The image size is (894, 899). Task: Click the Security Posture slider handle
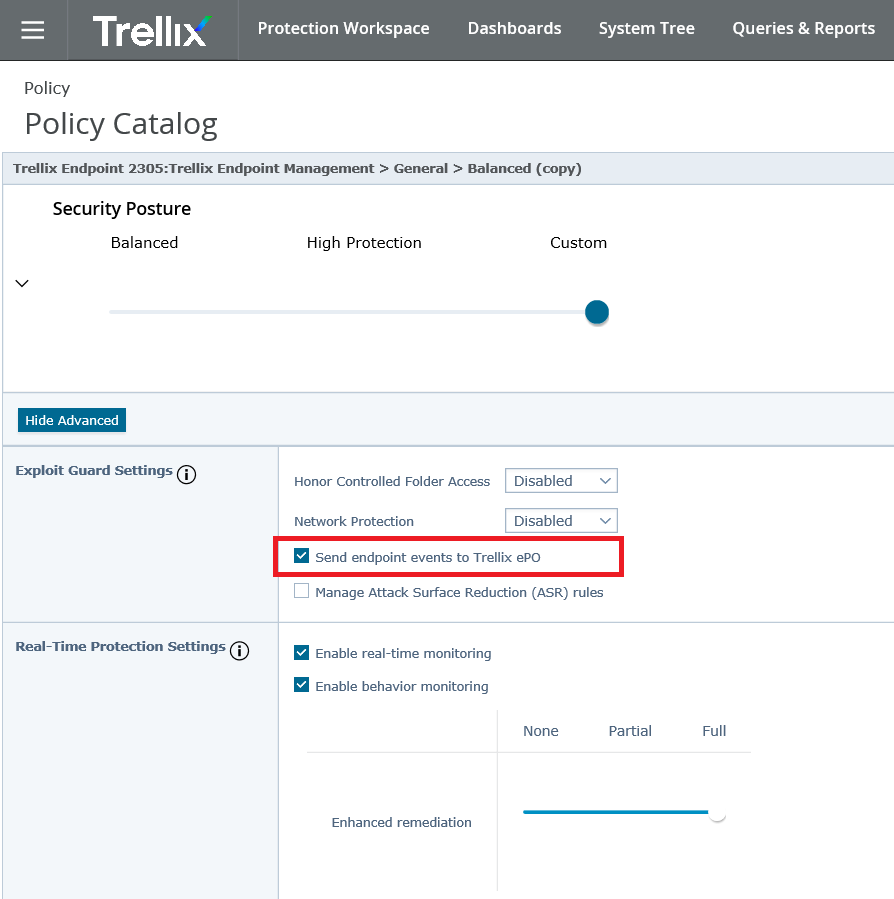(597, 312)
